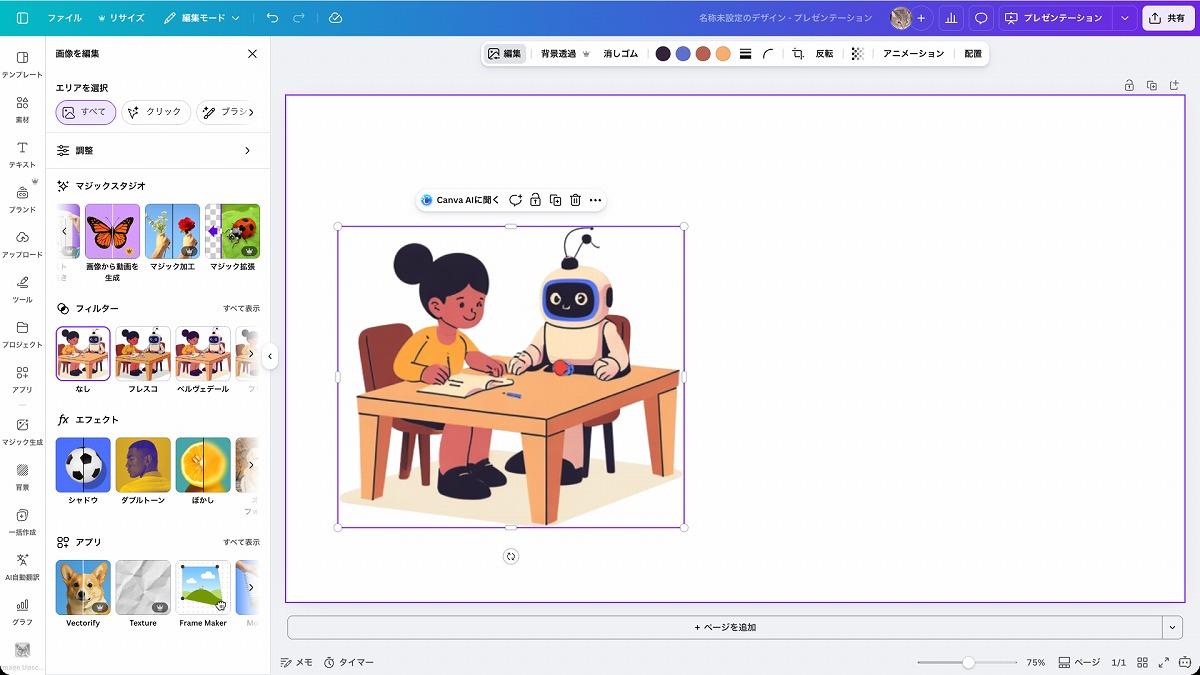Select the すべて area option
Viewport: 1200px width, 675px height.
[85, 112]
